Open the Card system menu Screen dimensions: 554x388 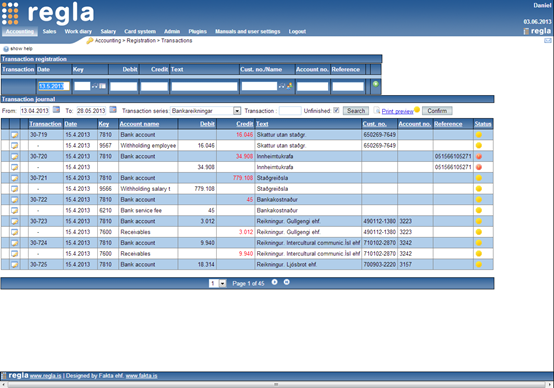(140, 31)
